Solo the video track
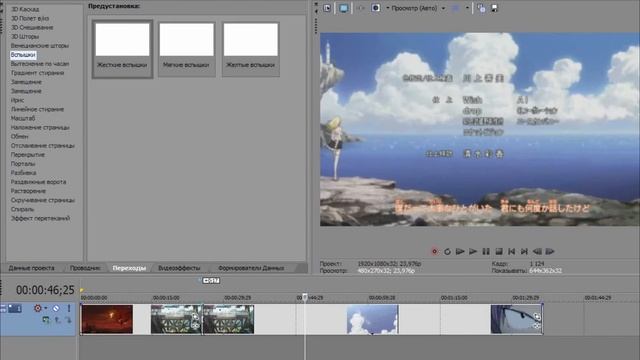The height and width of the screenshot is (360, 640). pos(69,308)
